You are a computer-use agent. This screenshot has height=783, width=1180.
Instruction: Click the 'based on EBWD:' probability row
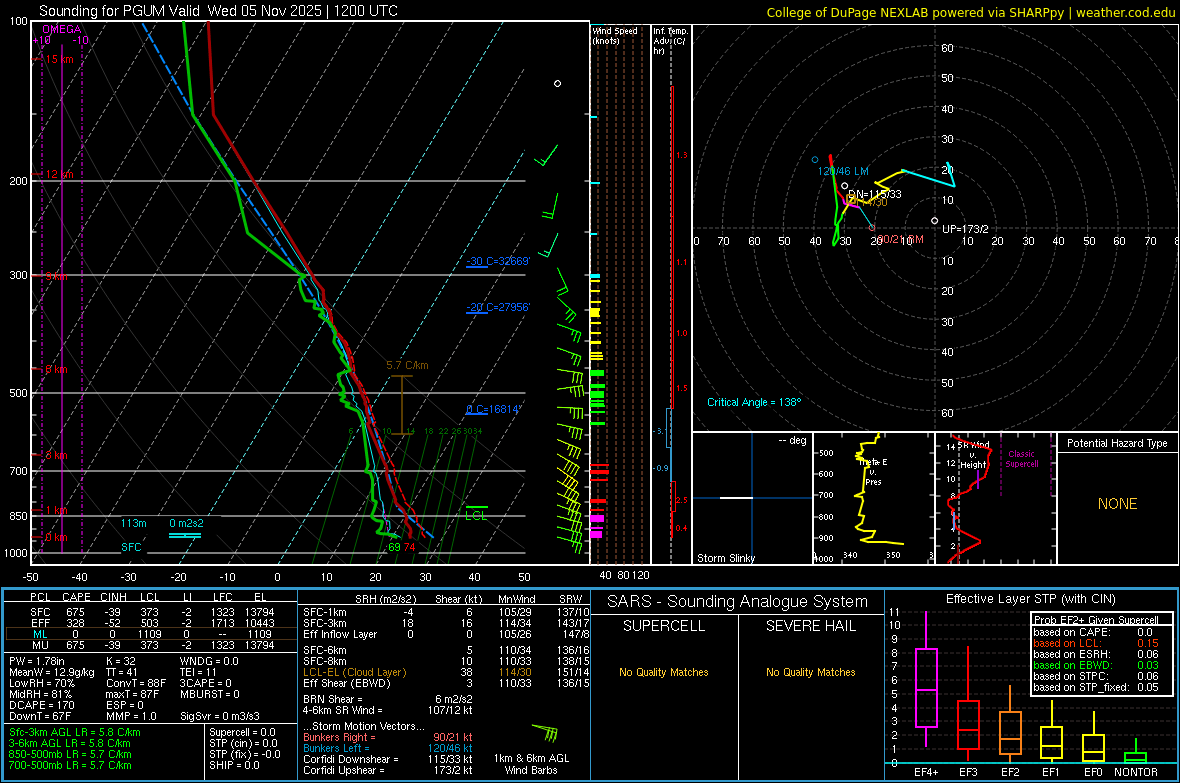(1096, 665)
